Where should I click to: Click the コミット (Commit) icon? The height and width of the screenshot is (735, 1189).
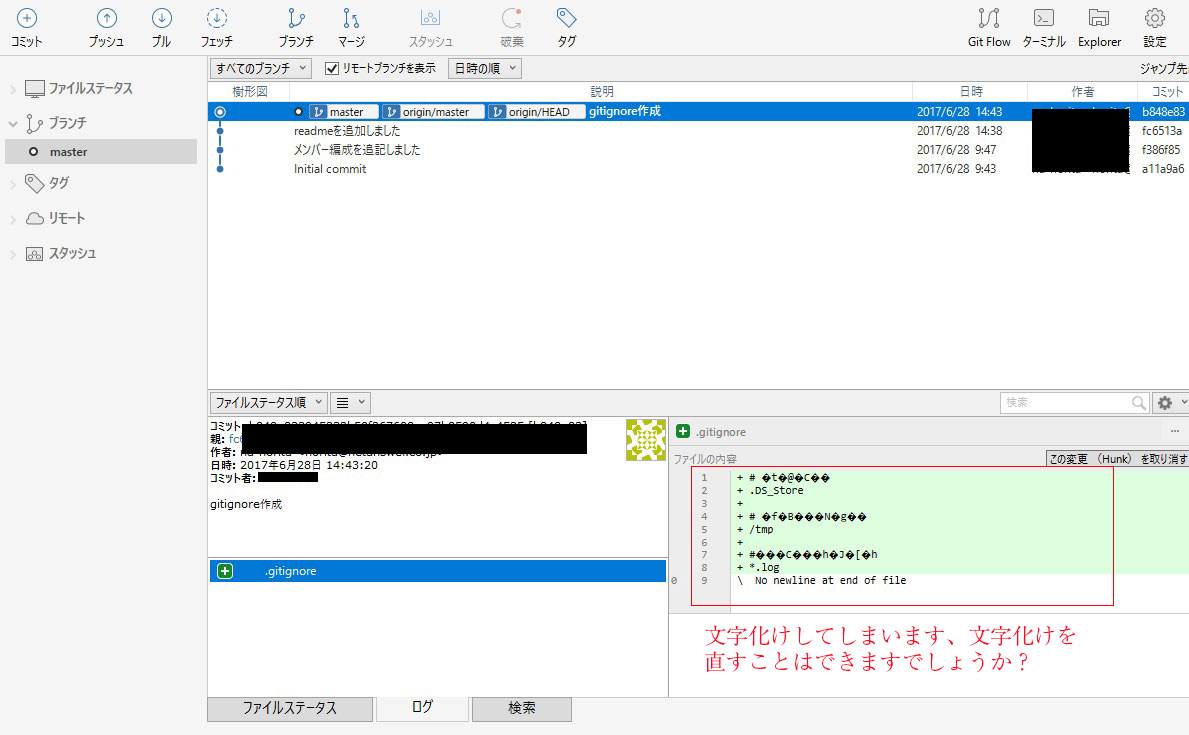pos(26,27)
